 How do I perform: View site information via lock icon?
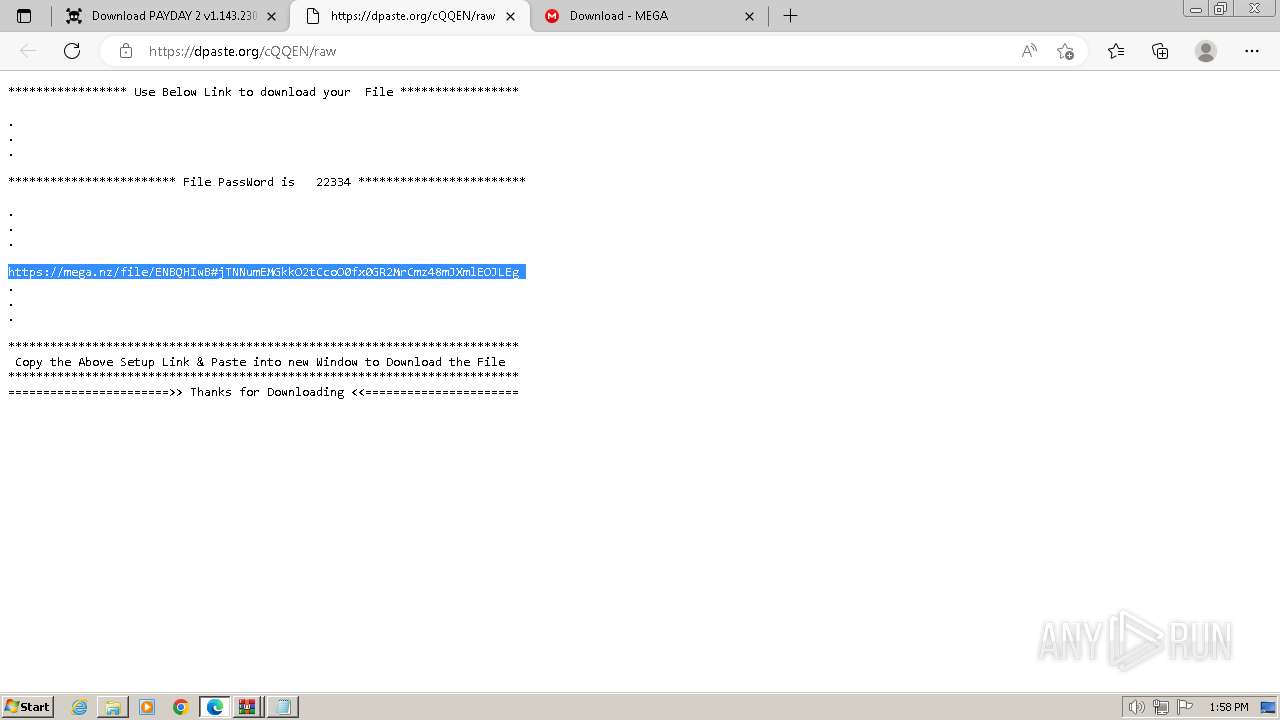(125, 51)
